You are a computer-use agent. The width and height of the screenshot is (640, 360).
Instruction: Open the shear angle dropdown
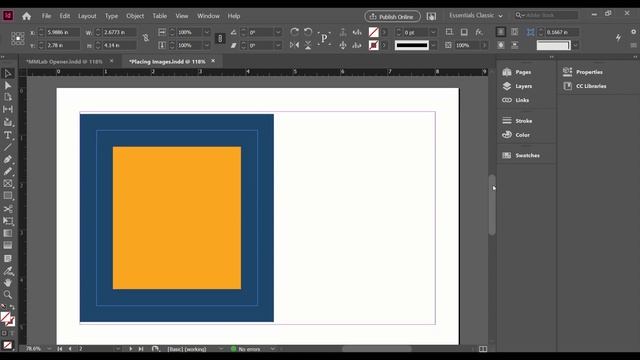[x=278, y=45]
